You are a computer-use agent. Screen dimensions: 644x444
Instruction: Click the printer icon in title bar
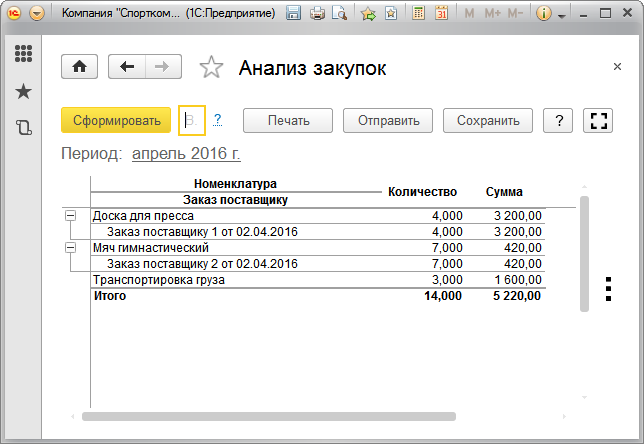pos(317,14)
